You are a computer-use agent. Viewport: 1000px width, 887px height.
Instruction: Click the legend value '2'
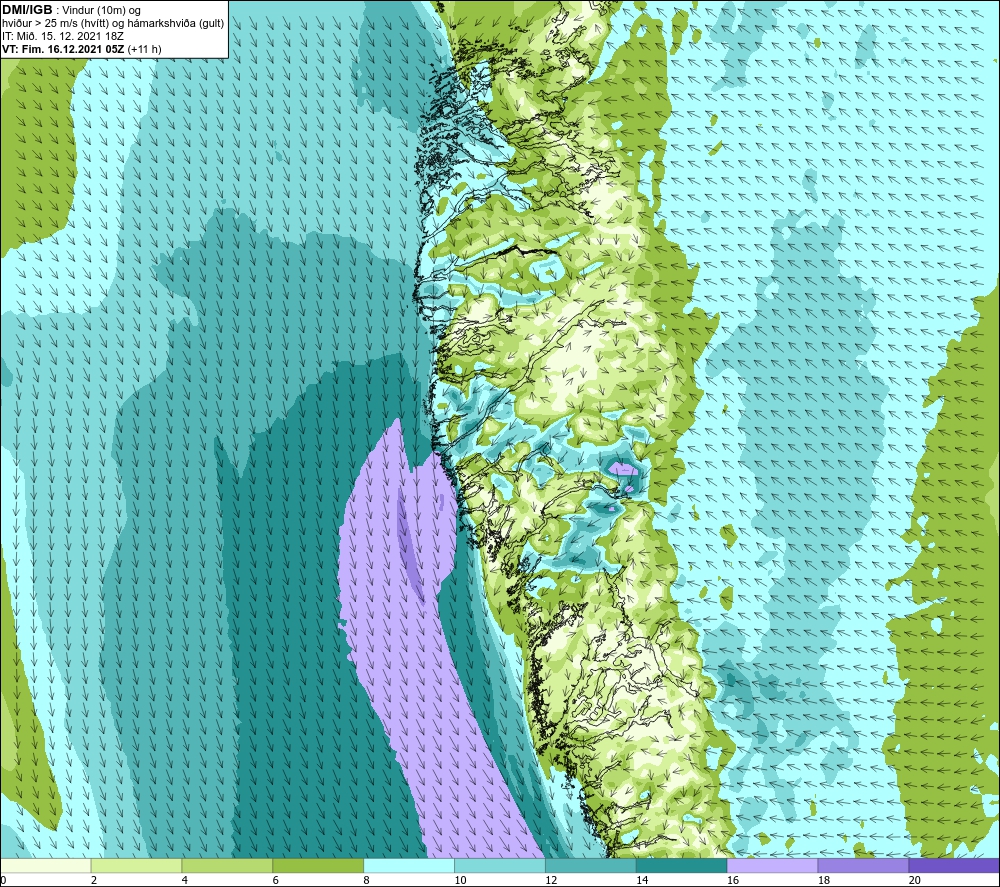pos(94,881)
